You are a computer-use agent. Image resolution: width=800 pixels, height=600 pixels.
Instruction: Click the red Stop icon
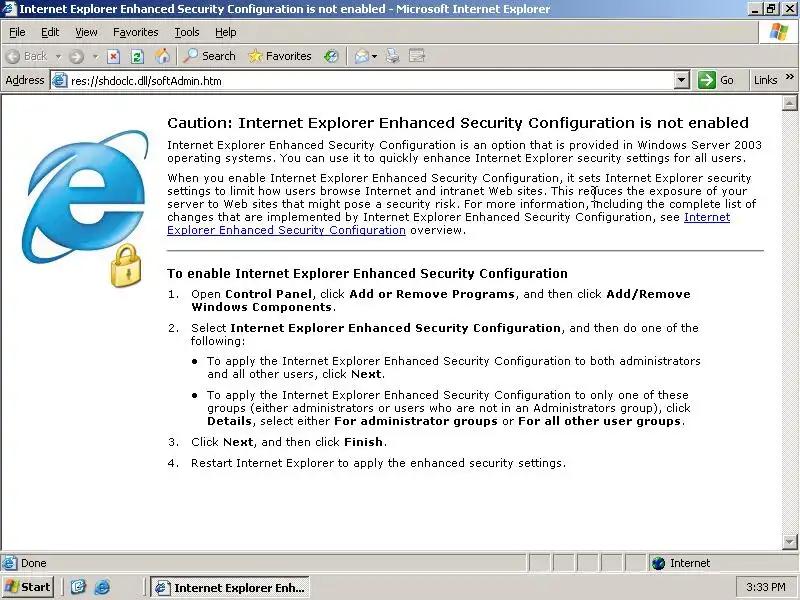pyautogui.click(x=113, y=56)
